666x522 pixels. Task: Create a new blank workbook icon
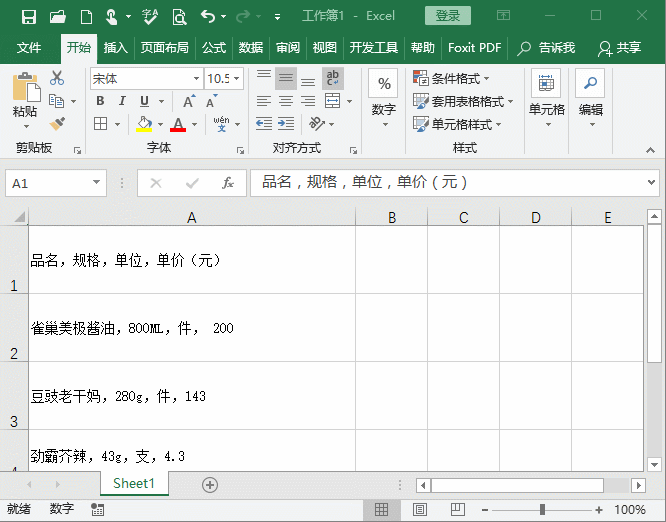86,17
